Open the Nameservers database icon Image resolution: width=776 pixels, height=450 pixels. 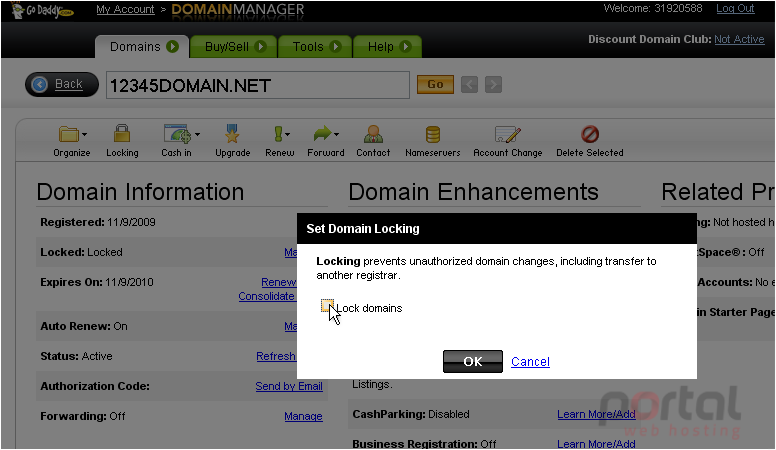coord(433,134)
